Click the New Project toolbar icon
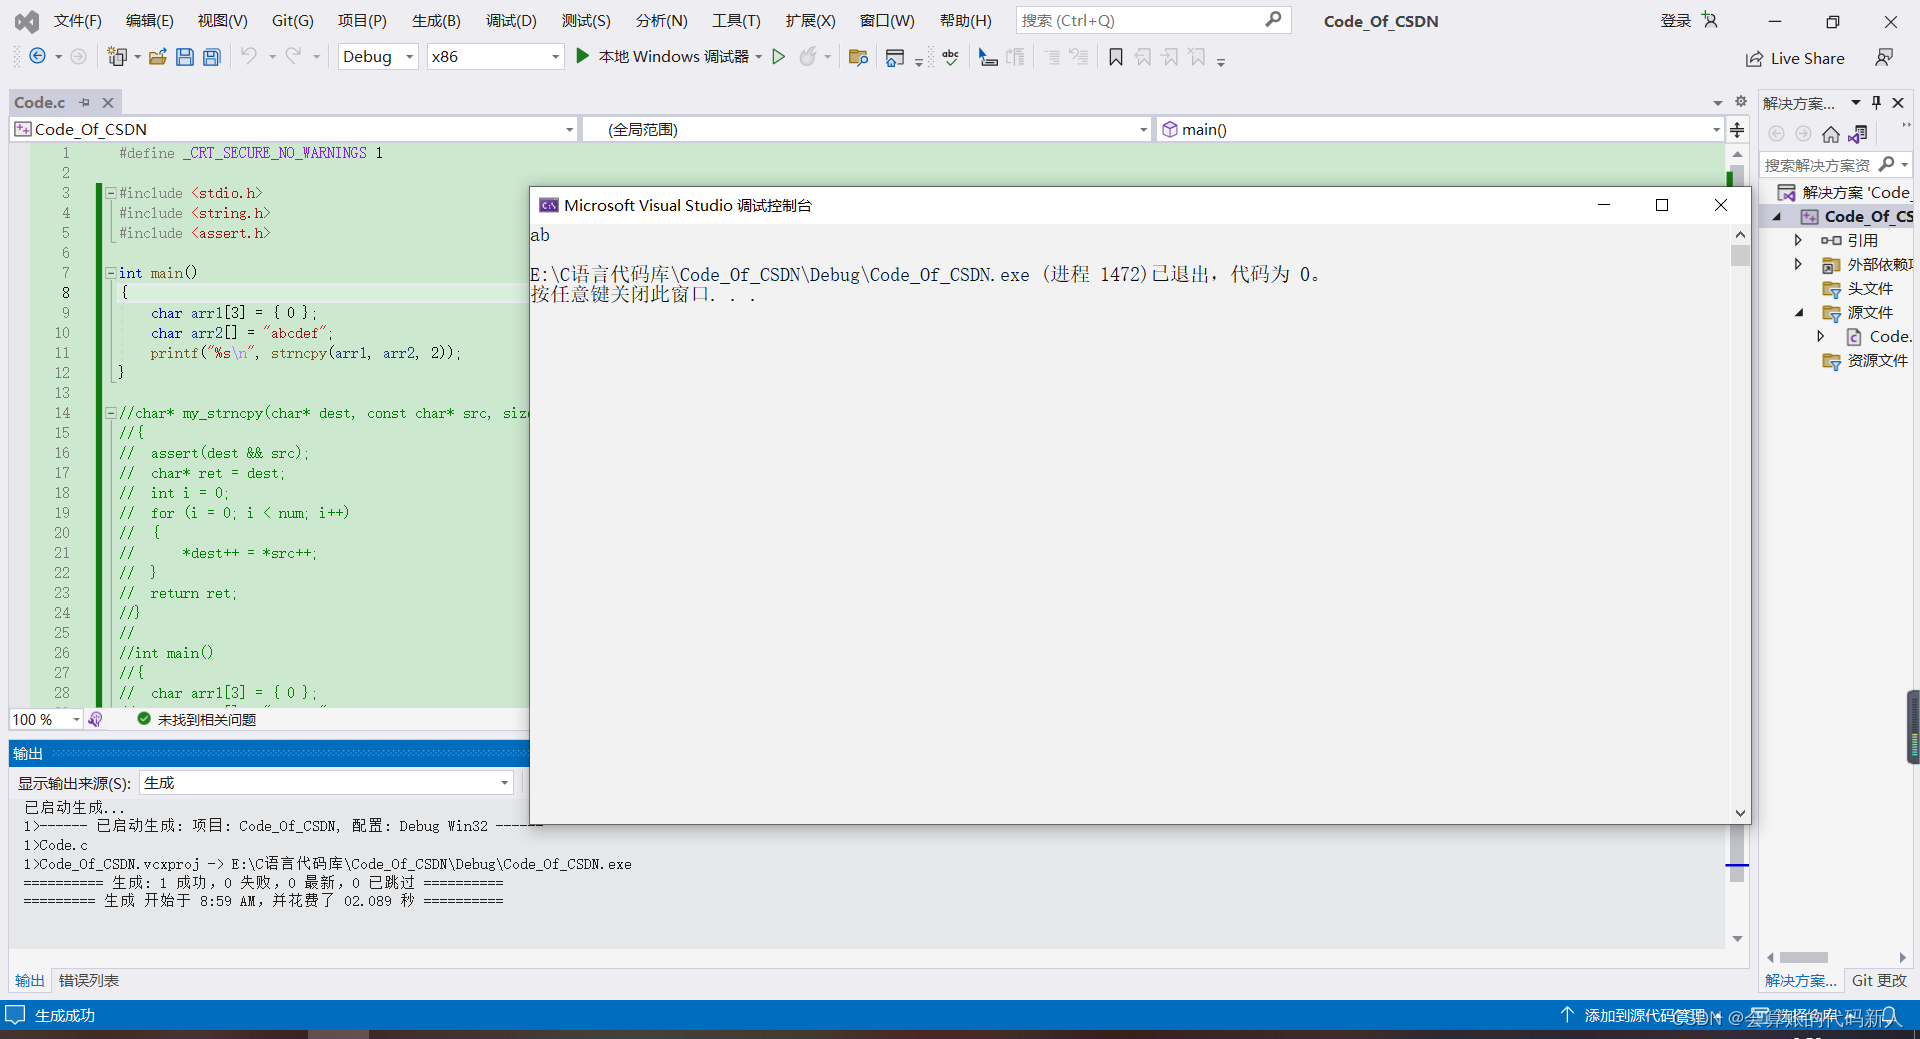 [117, 57]
